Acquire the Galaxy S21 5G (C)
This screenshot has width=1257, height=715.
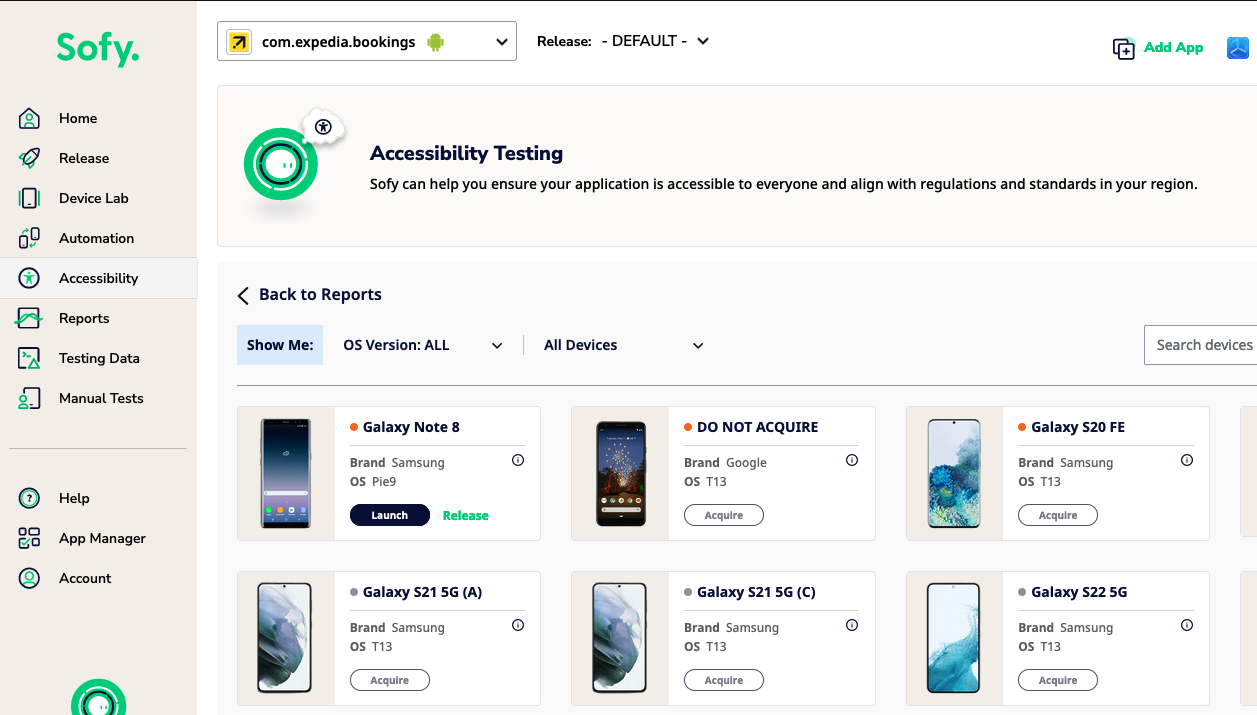724,680
